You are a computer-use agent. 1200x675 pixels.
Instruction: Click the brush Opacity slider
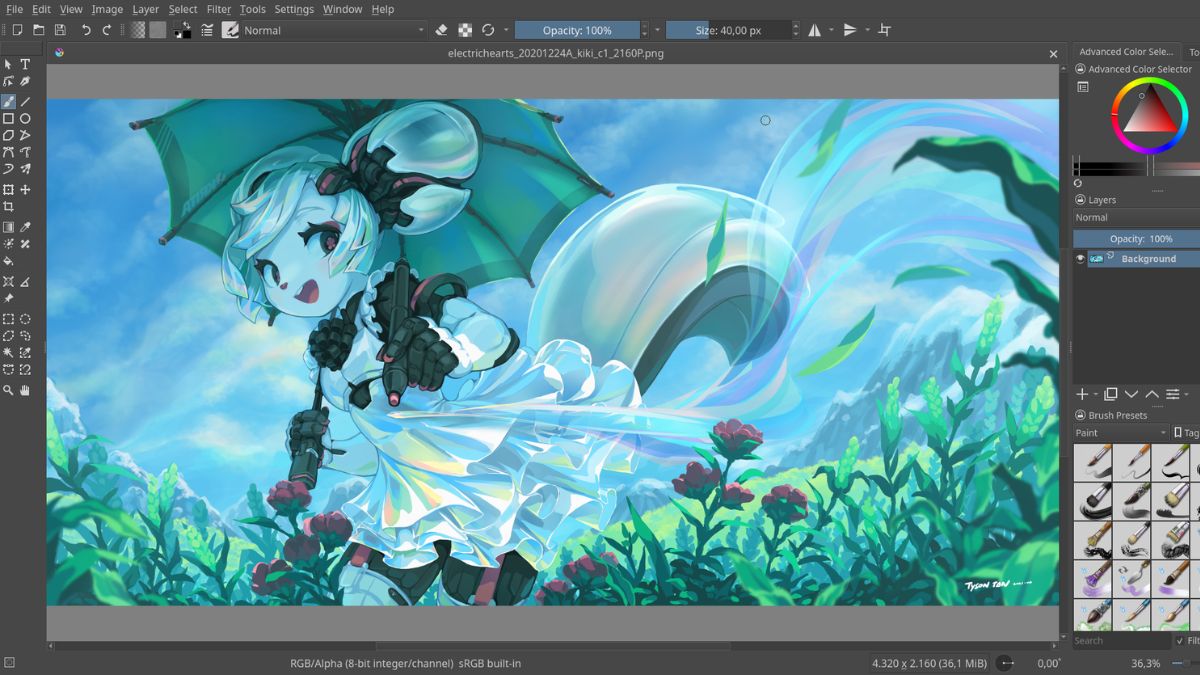pyautogui.click(x=577, y=30)
